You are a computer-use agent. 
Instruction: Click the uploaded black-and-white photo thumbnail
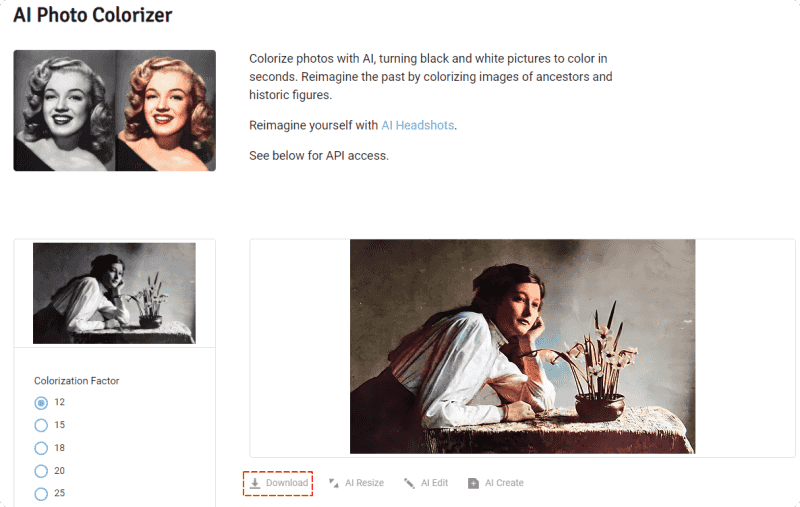point(114,293)
